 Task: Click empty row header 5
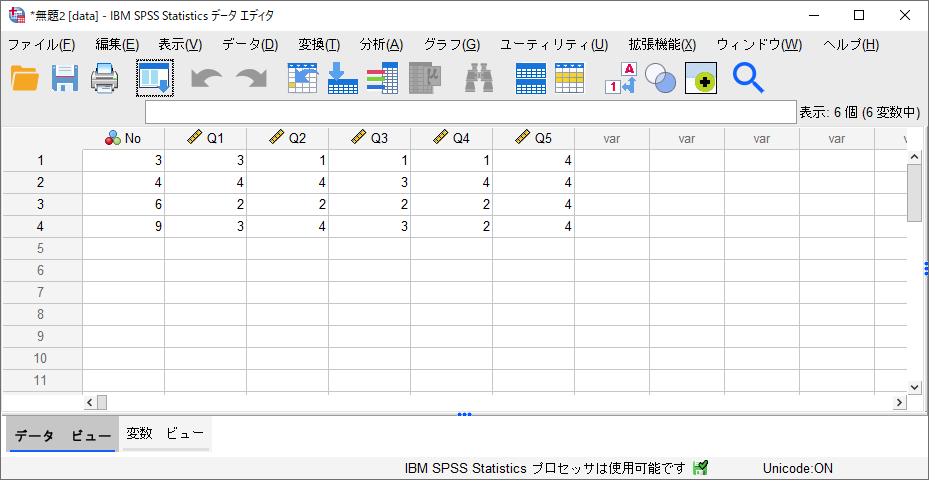click(x=42, y=248)
